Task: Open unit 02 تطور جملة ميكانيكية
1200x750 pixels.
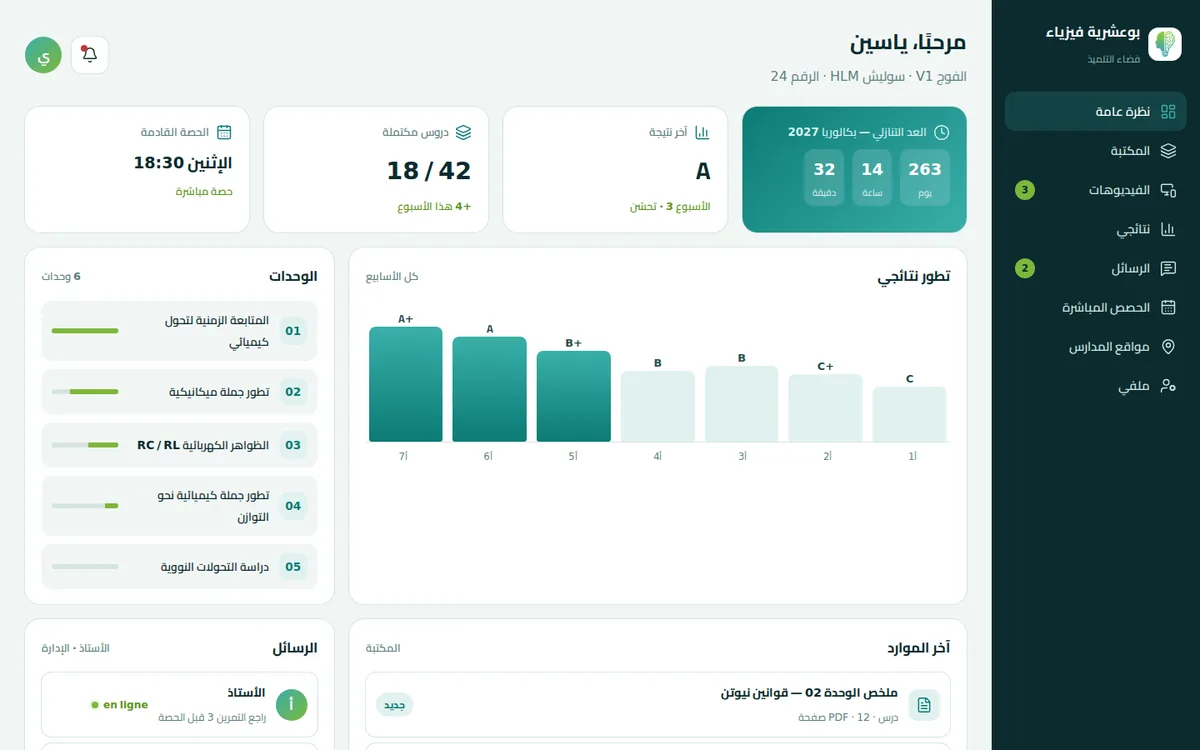Action: 179,392
